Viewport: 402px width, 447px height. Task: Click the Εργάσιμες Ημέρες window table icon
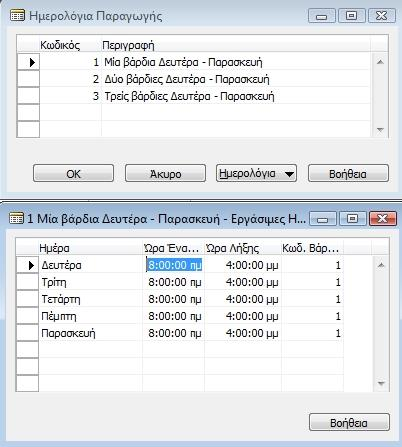(x=16, y=218)
